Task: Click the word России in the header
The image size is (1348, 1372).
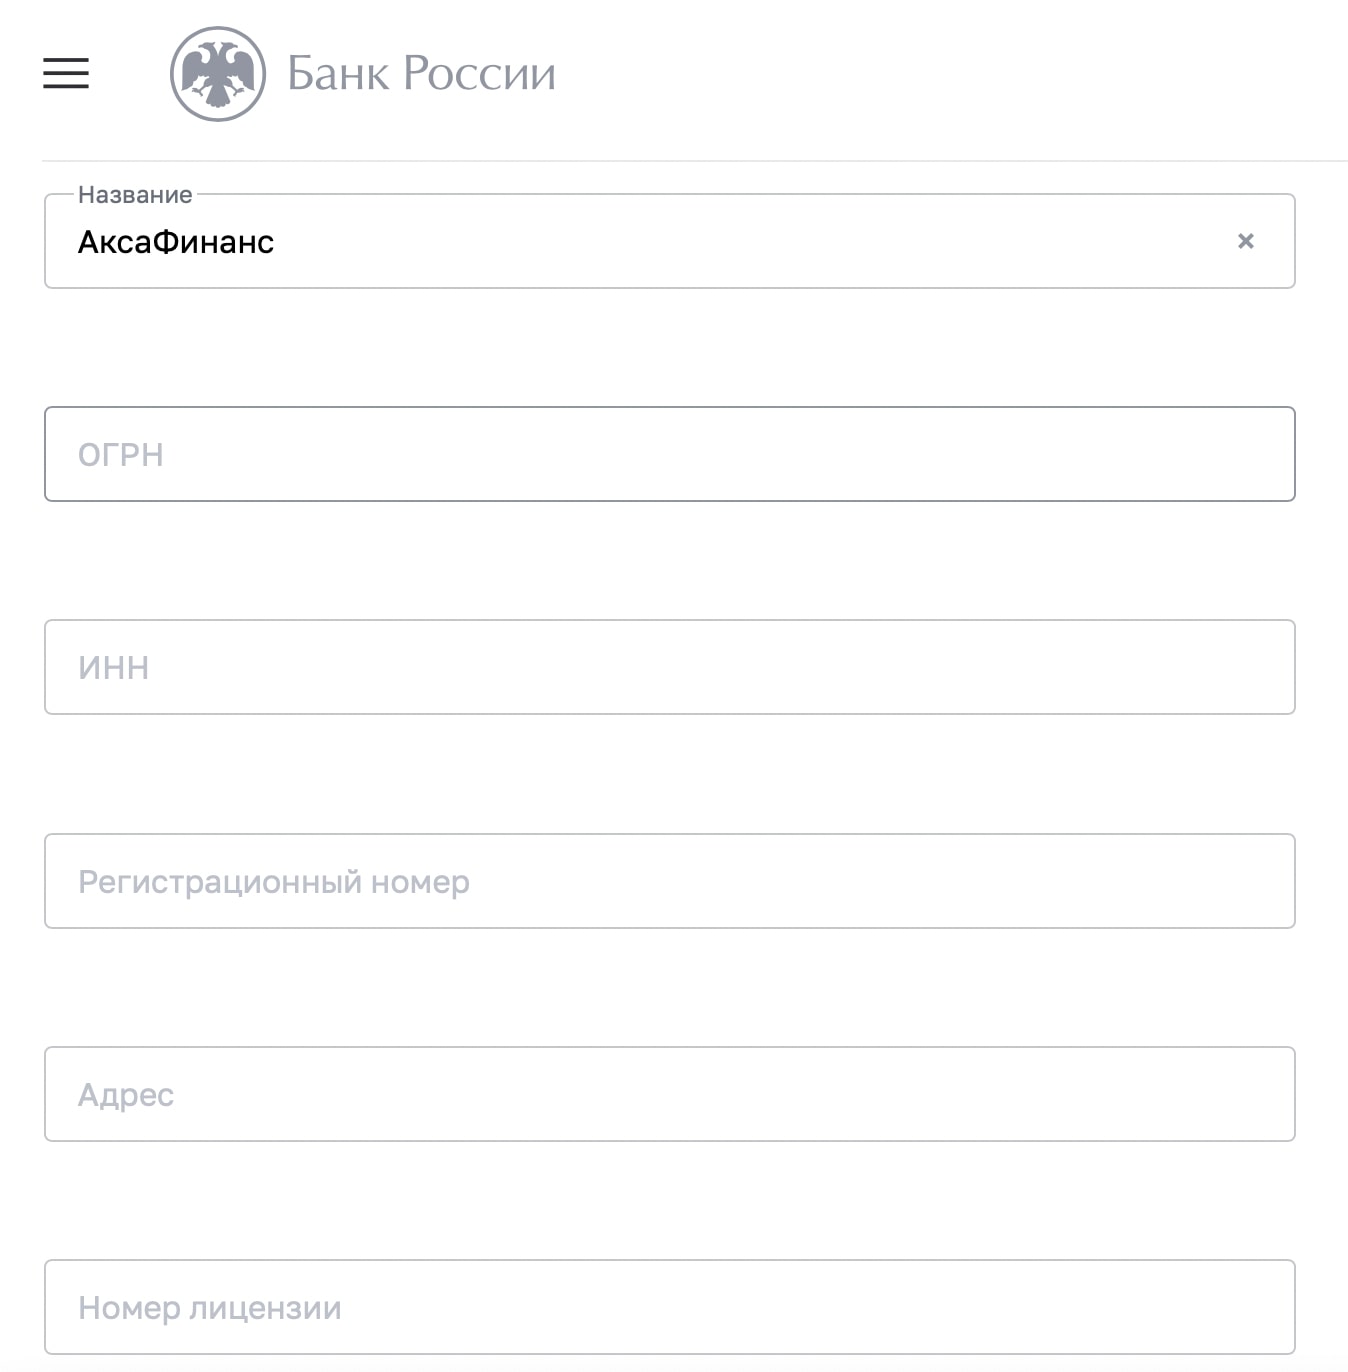Action: [479, 74]
